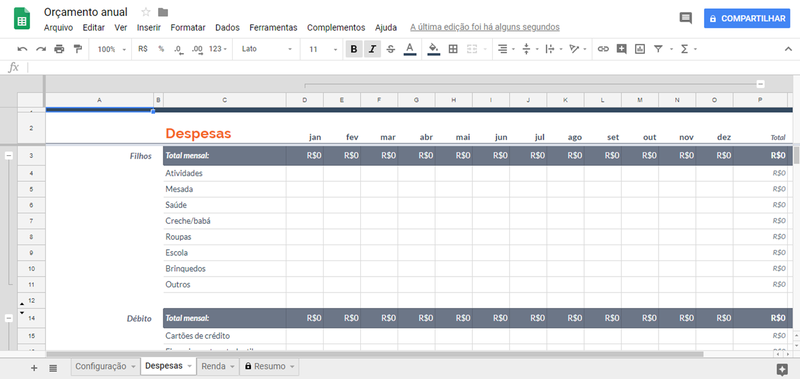This screenshot has height=379, width=800.
Task: Open the all sheets list icon
Action: (x=53, y=368)
